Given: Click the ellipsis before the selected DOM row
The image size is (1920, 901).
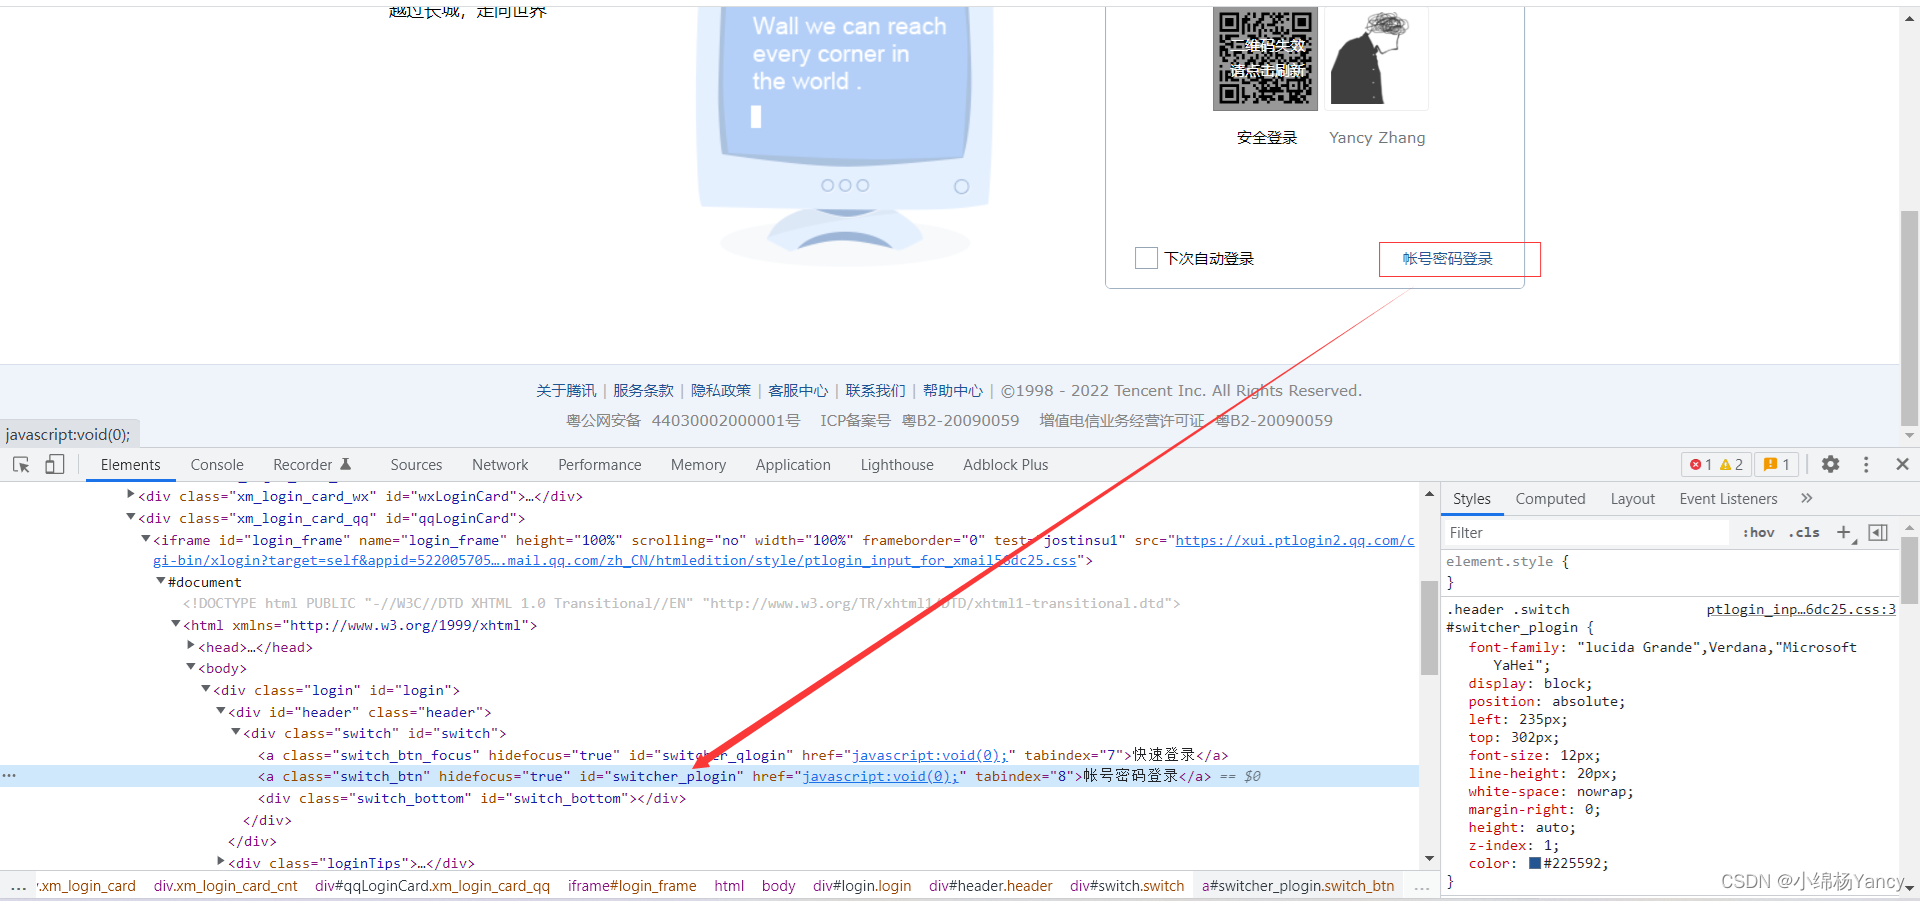Looking at the screenshot, I should (9, 776).
